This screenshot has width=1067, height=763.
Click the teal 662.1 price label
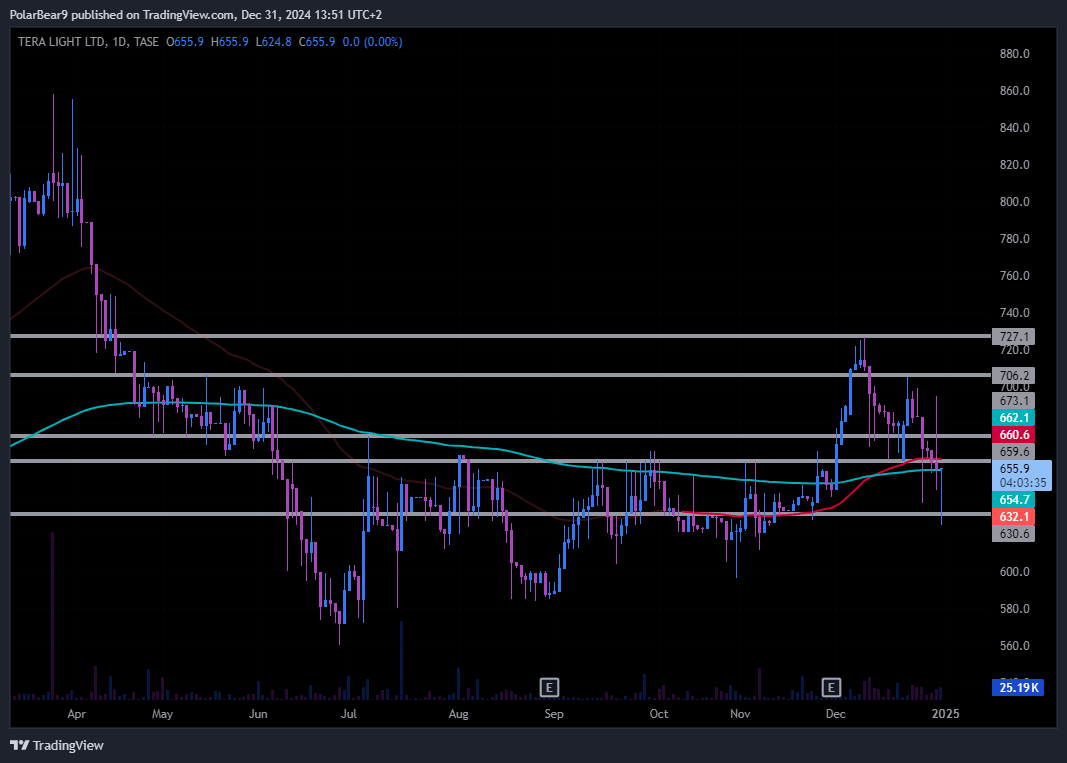click(1013, 418)
